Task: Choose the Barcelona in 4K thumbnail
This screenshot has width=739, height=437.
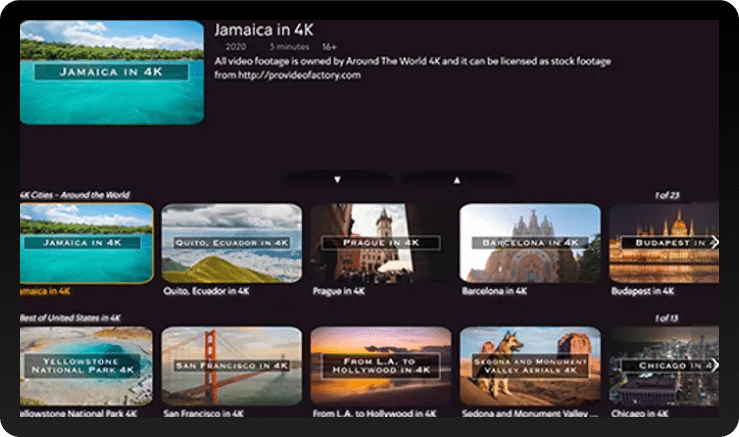Action: click(x=530, y=243)
